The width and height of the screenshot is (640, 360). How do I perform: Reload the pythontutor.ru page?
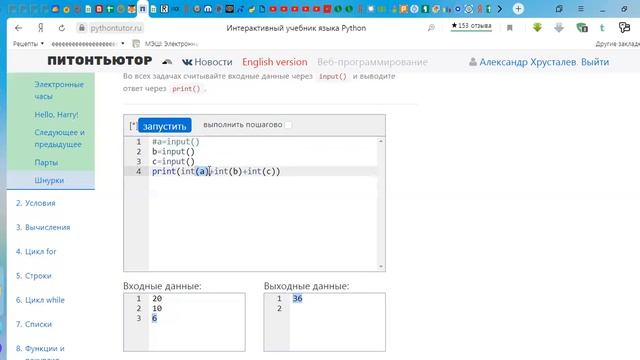point(62,28)
